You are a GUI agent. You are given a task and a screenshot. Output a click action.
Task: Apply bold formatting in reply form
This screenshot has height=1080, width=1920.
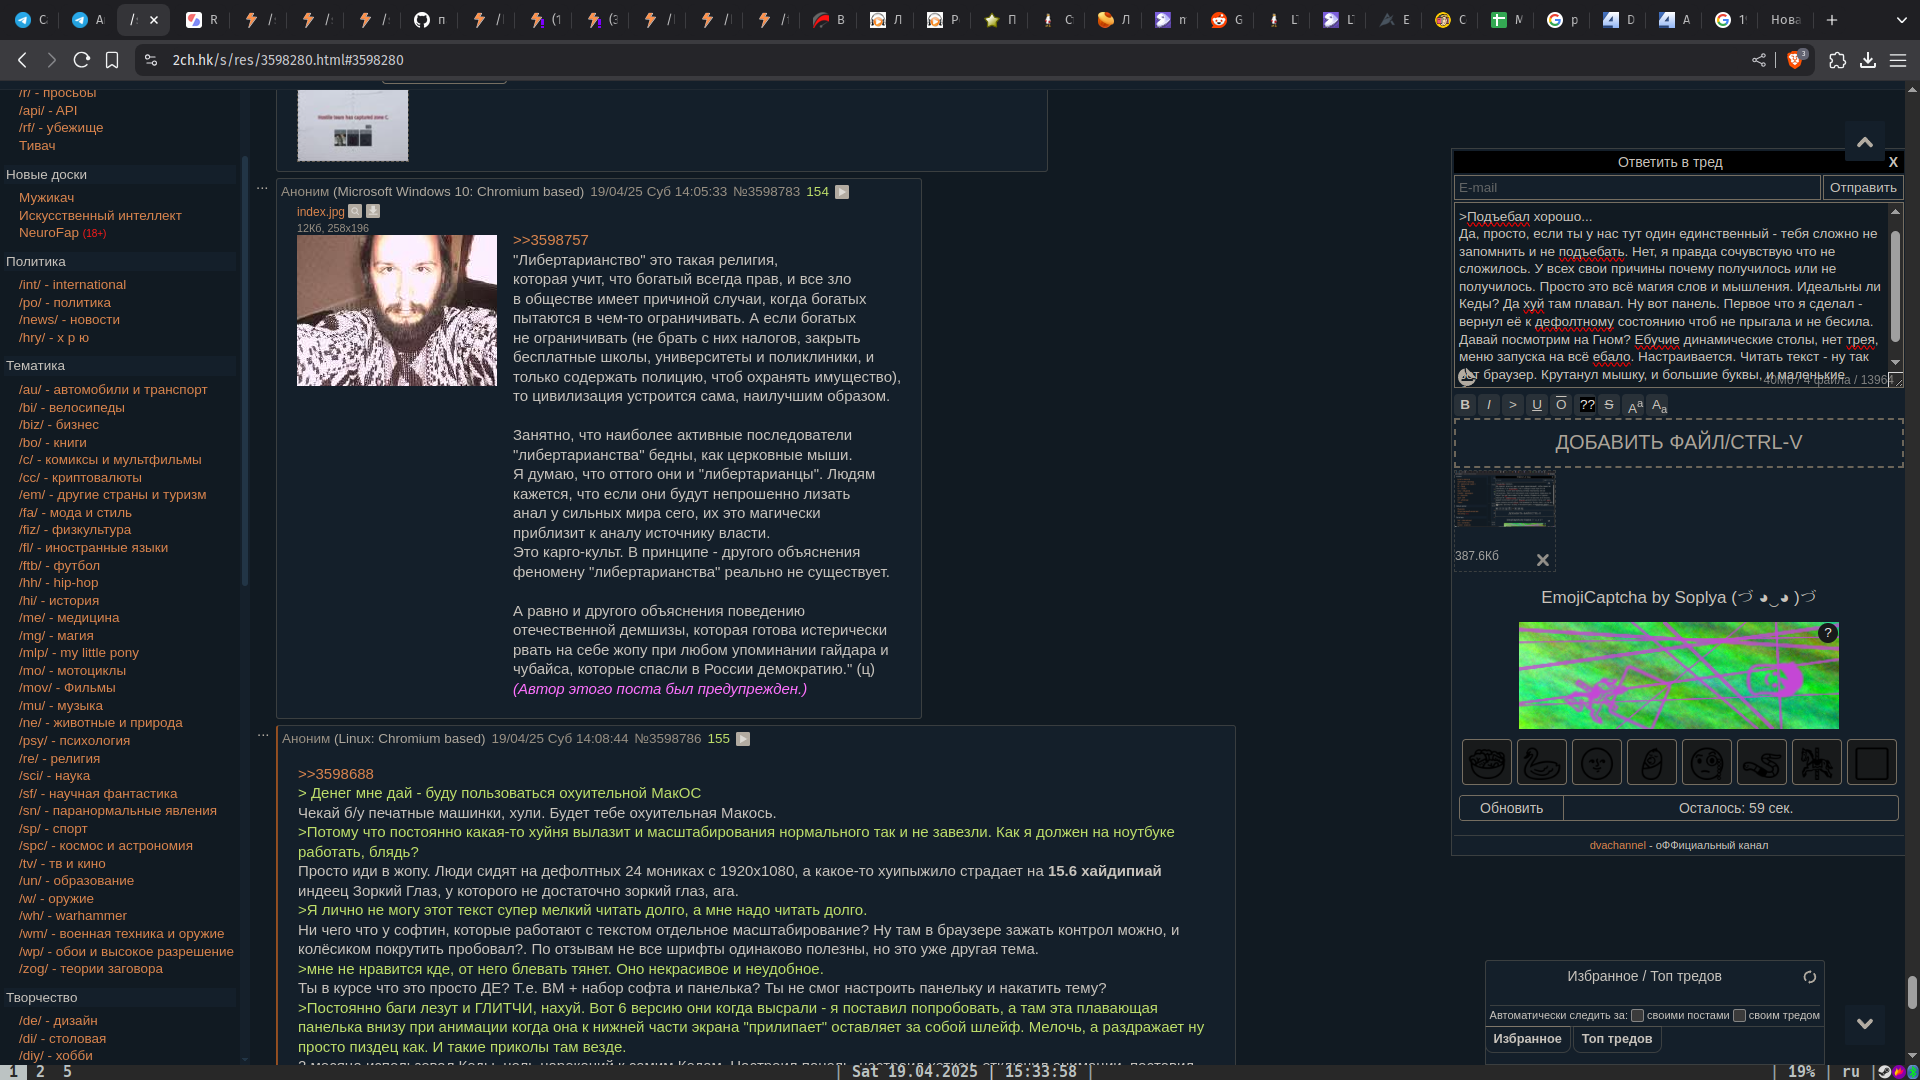click(1465, 405)
